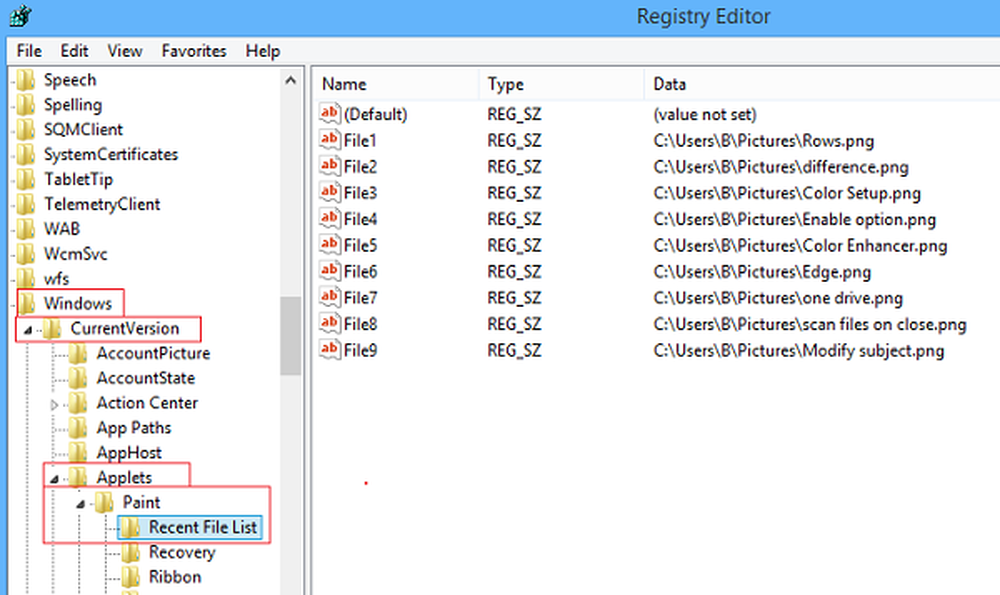The image size is (1000, 595).
Task: Click the File9 string value icon
Action: [330, 350]
